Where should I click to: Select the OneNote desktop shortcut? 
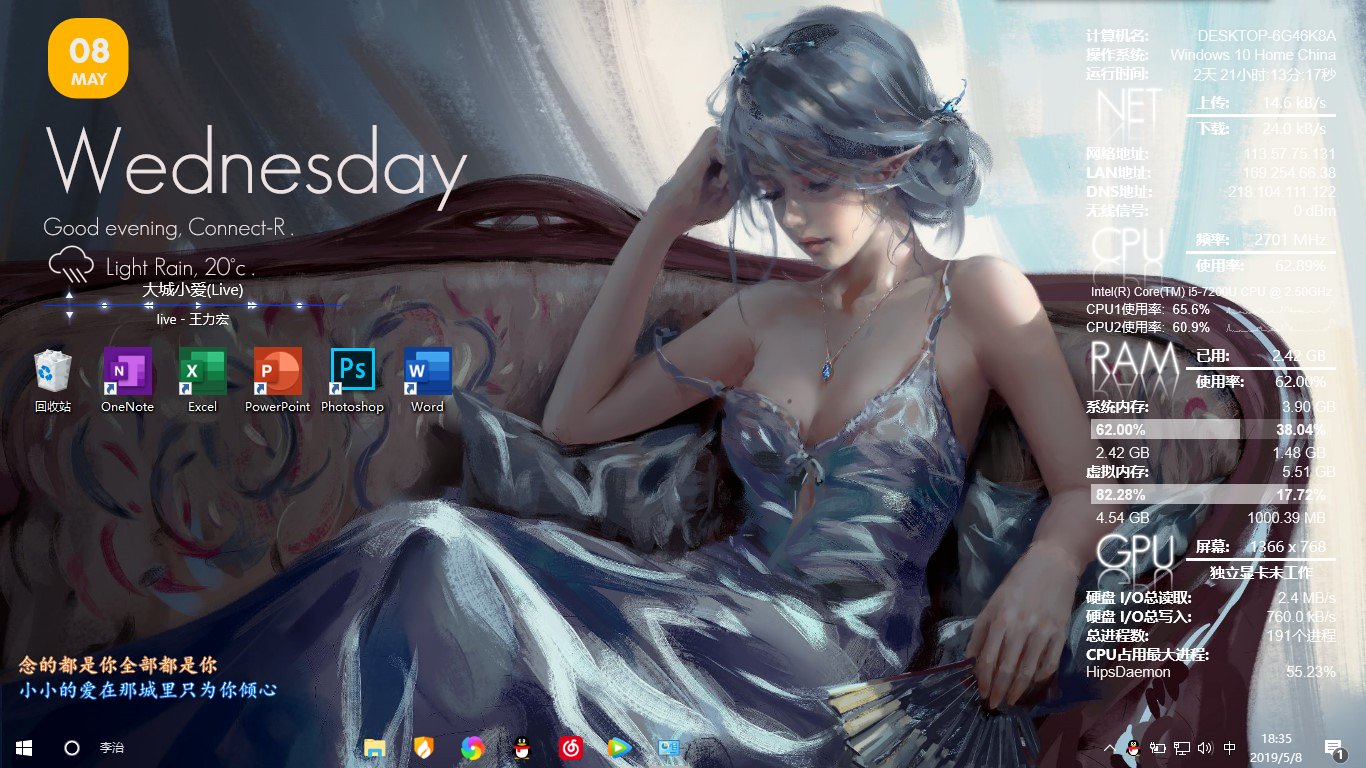click(127, 380)
